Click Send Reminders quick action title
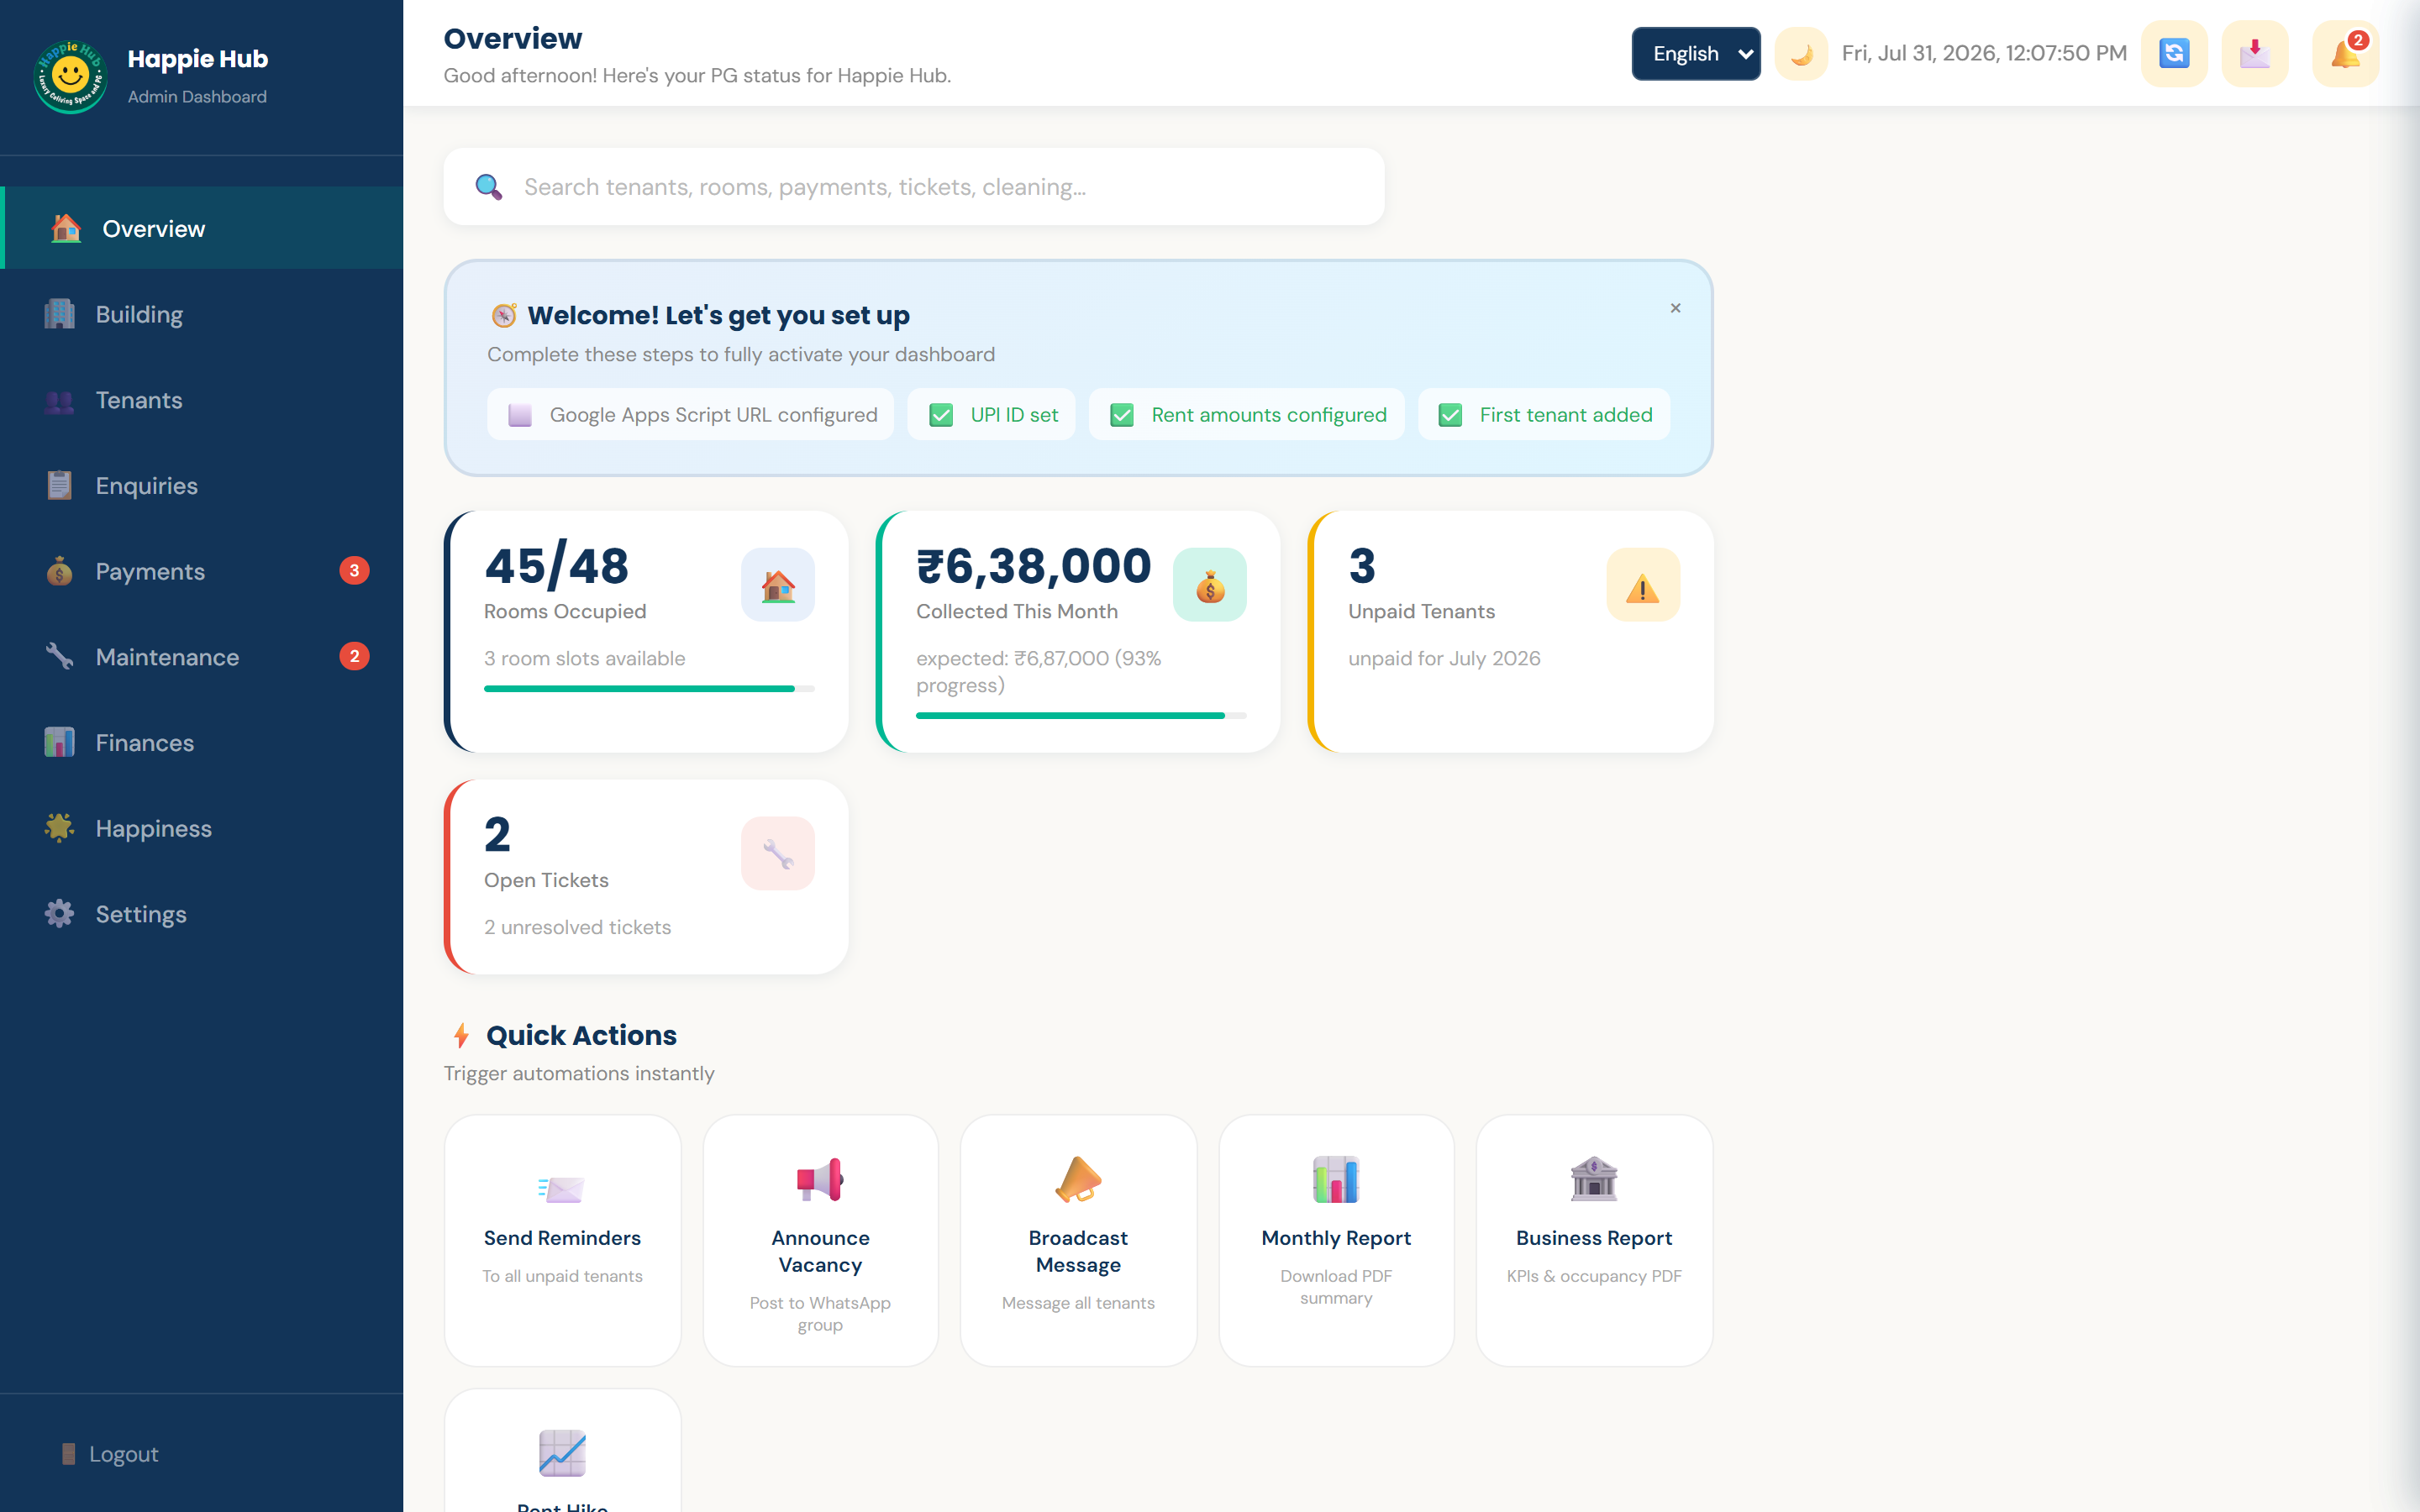 [x=562, y=1238]
